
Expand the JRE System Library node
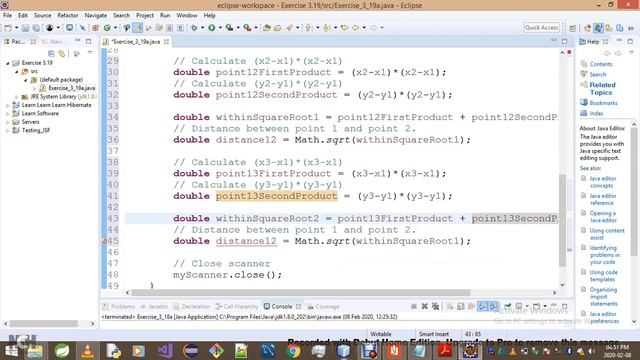(x=16, y=97)
